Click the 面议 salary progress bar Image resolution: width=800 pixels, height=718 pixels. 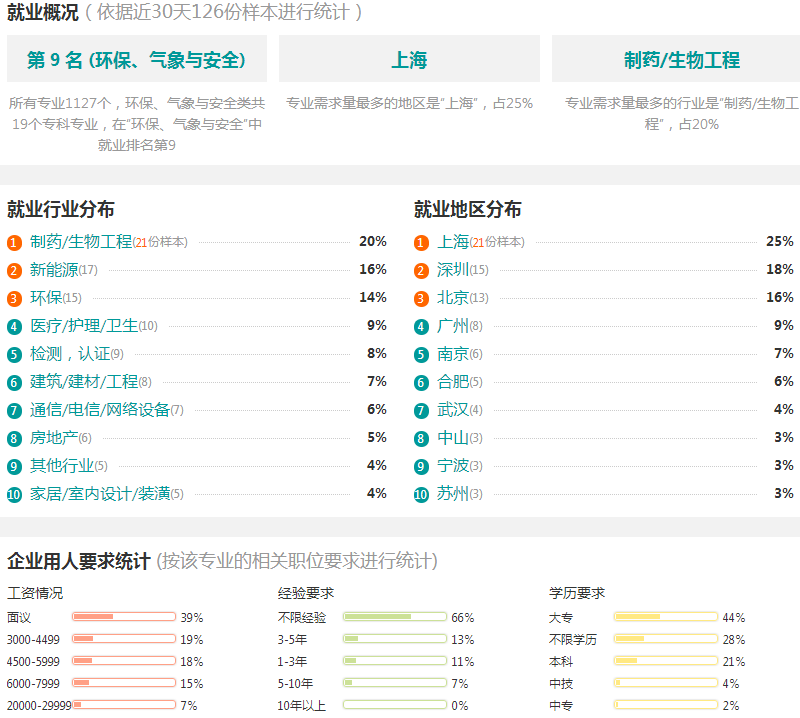coord(124,617)
